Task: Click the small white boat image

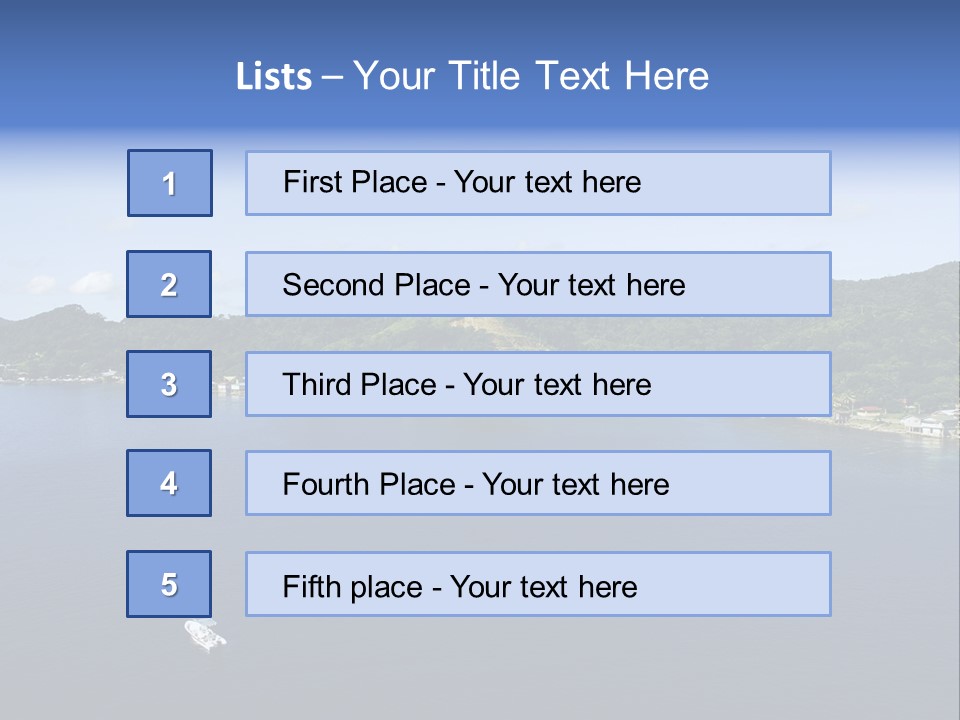Action: pyautogui.click(x=204, y=634)
